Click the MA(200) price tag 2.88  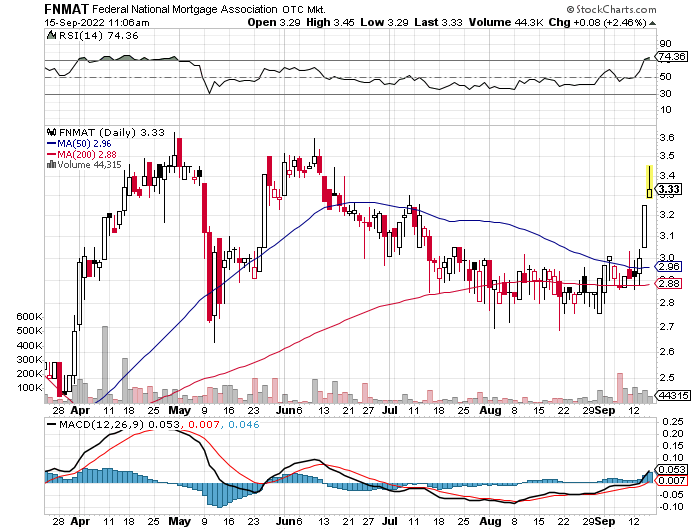[x=668, y=283]
